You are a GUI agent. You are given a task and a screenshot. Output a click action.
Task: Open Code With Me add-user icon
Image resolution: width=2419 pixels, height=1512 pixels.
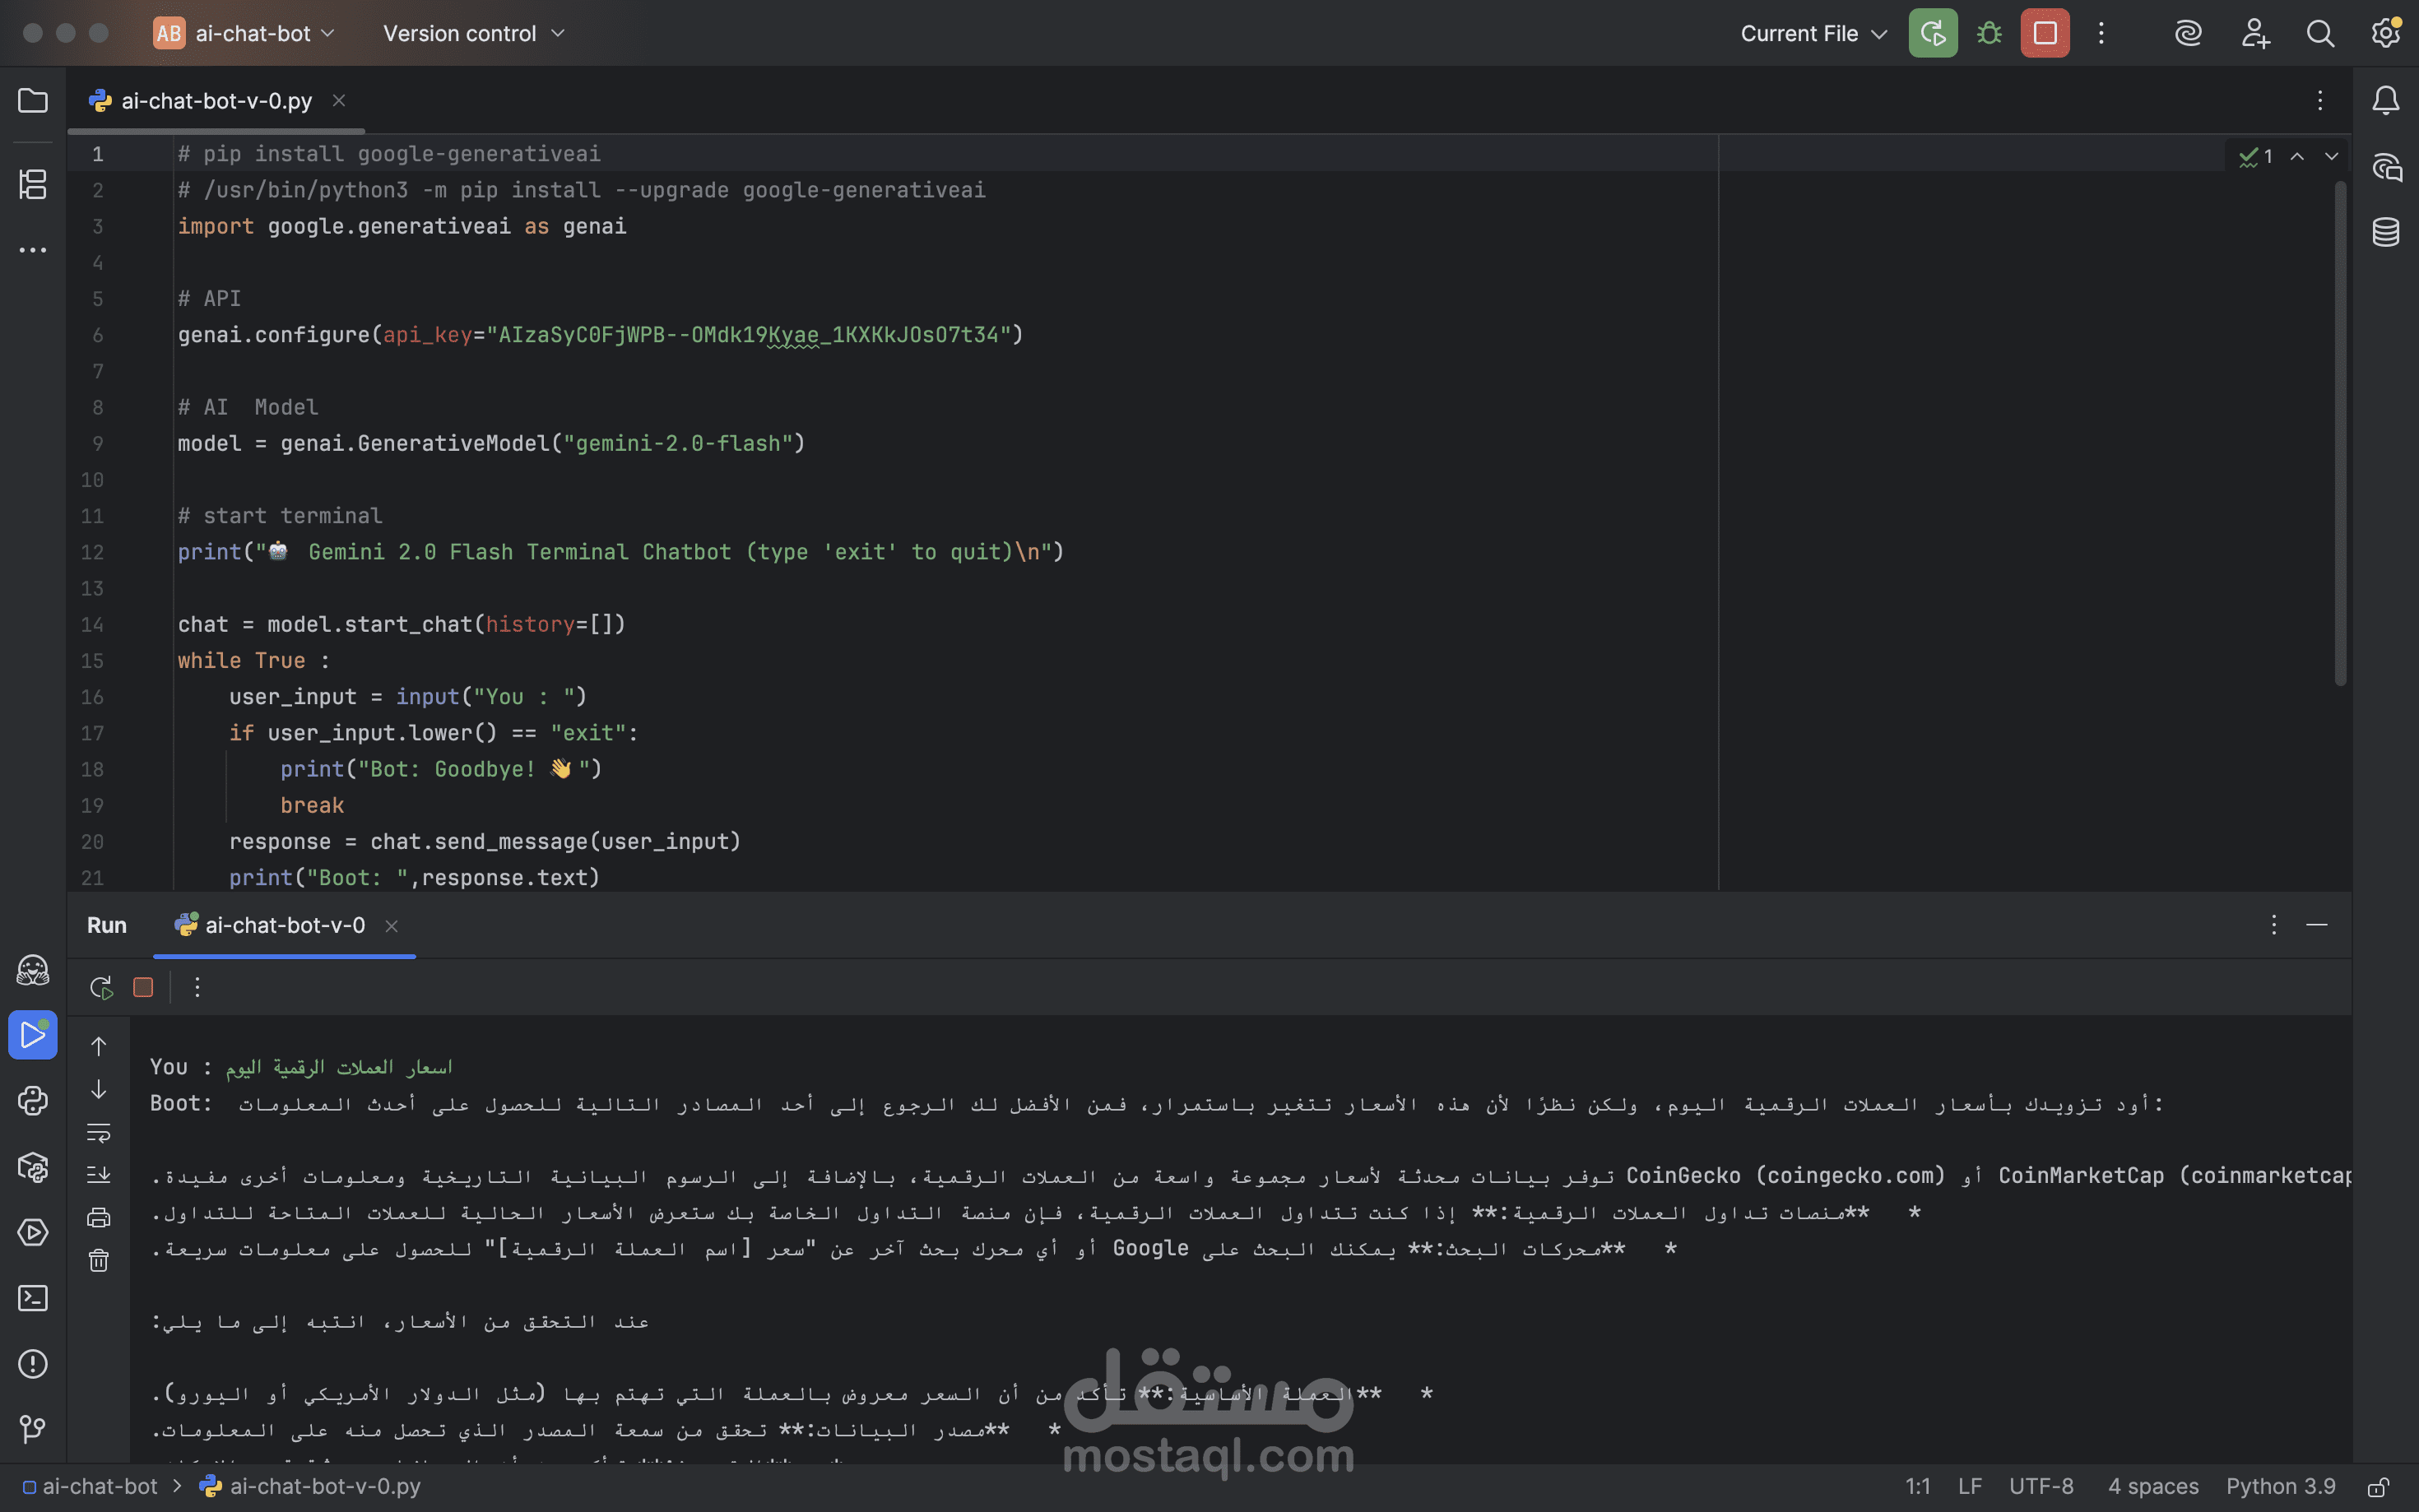(2255, 33)
